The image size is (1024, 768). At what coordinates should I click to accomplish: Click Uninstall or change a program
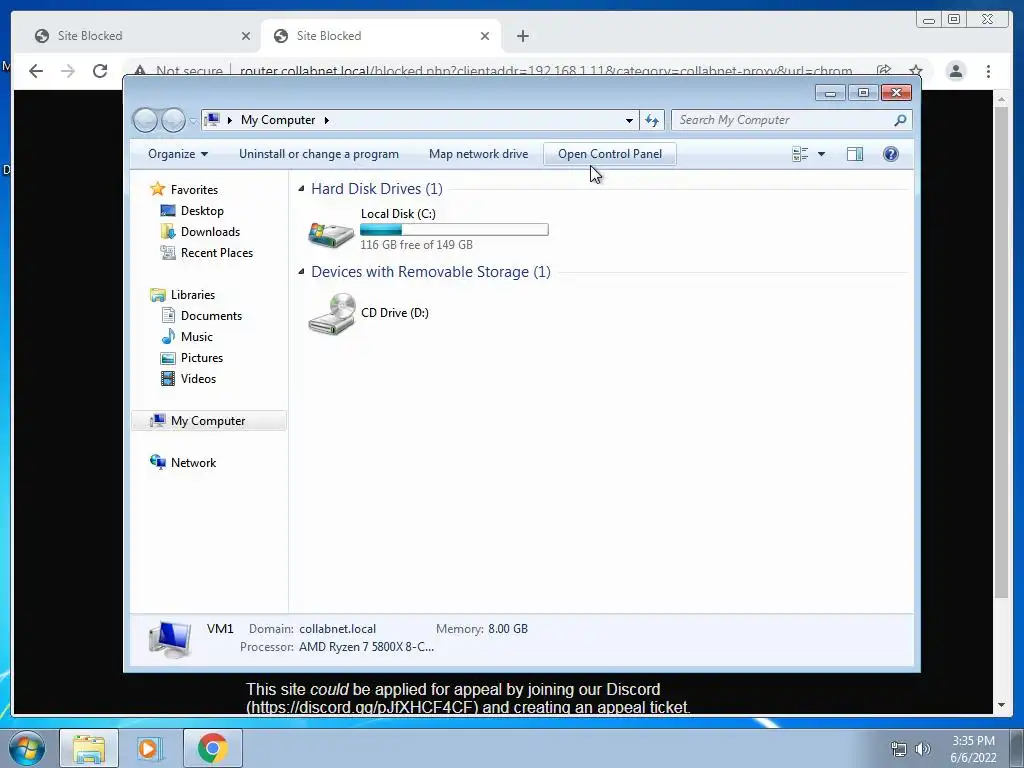click(x=319, y=154)
